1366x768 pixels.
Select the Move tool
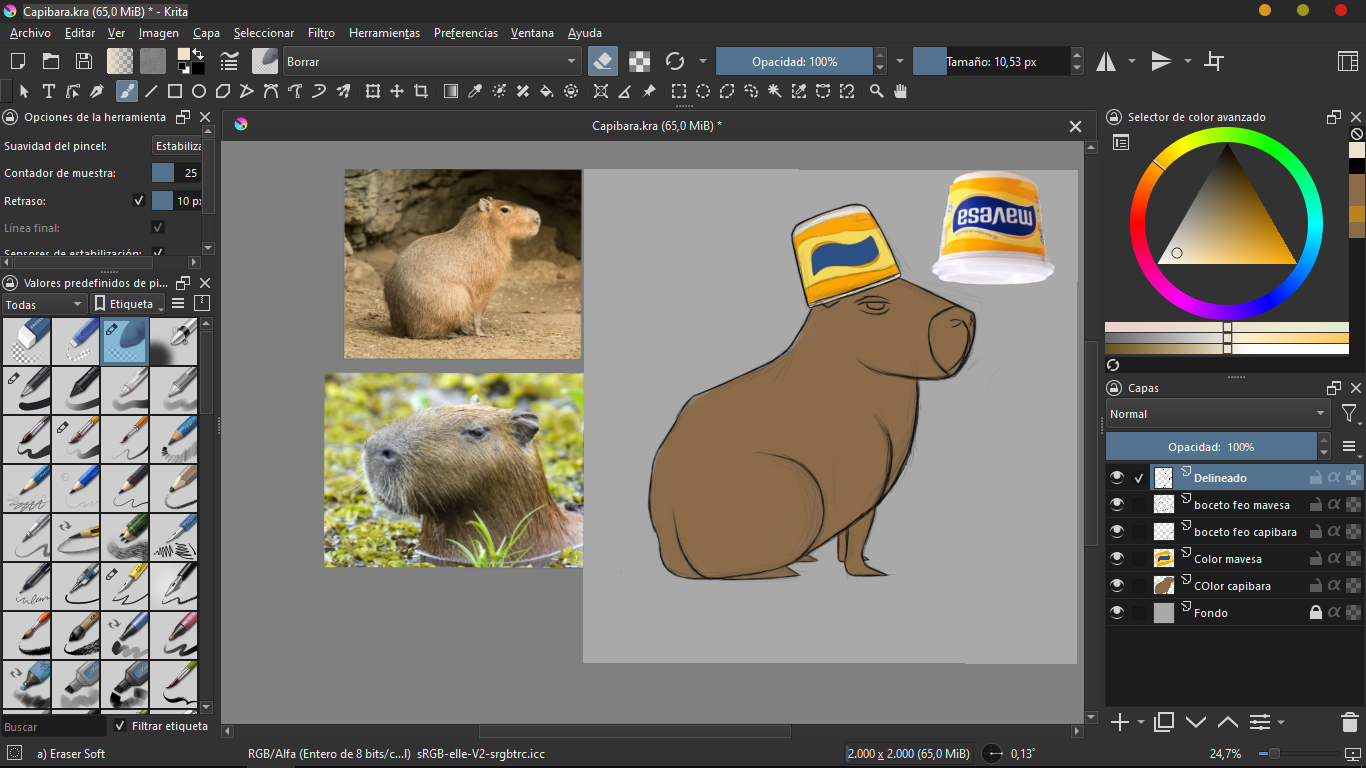pyautogui.click(x=397, y=91)
